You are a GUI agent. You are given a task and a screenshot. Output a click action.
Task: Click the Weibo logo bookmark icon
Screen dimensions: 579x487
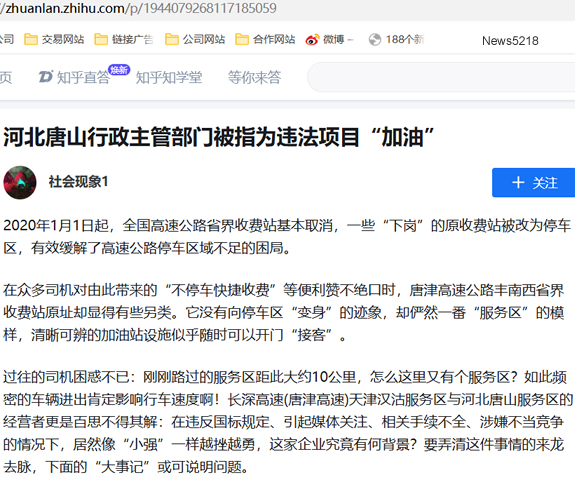[312, 40]
